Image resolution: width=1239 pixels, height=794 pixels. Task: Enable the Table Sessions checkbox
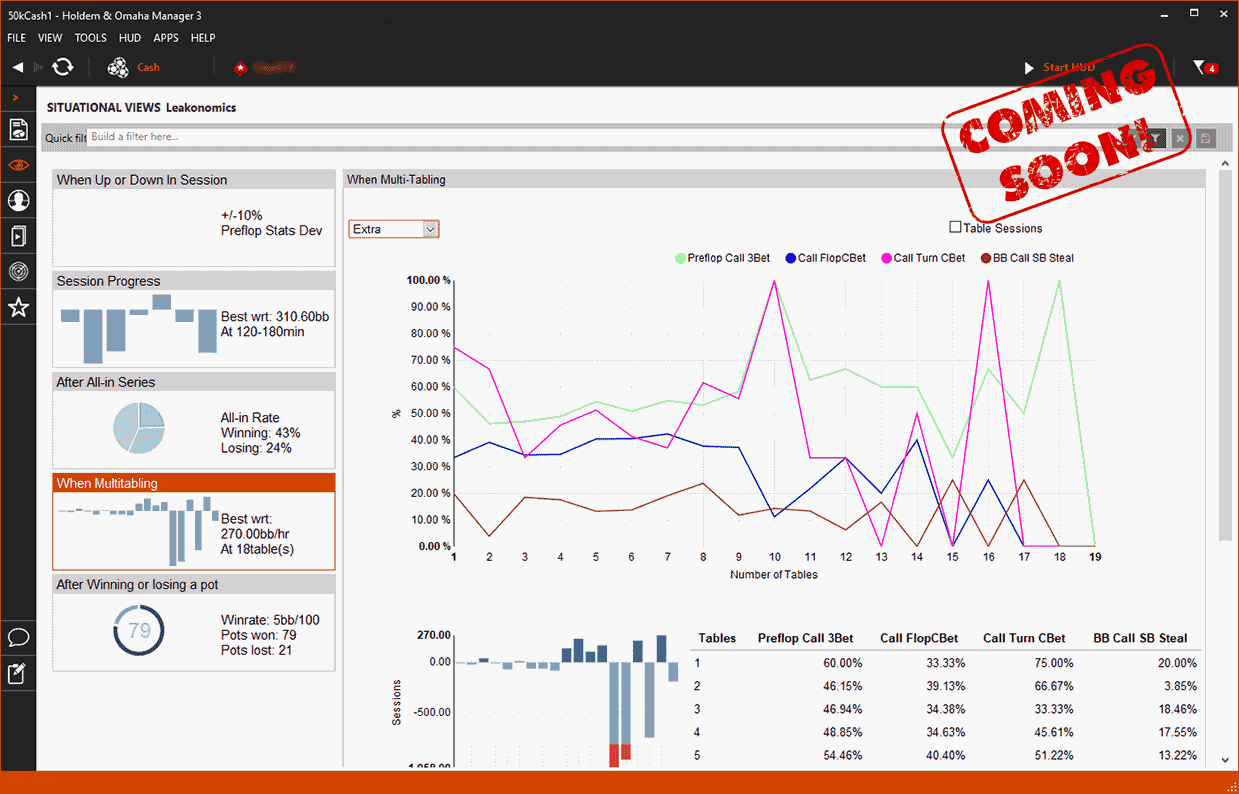(955, 228)
